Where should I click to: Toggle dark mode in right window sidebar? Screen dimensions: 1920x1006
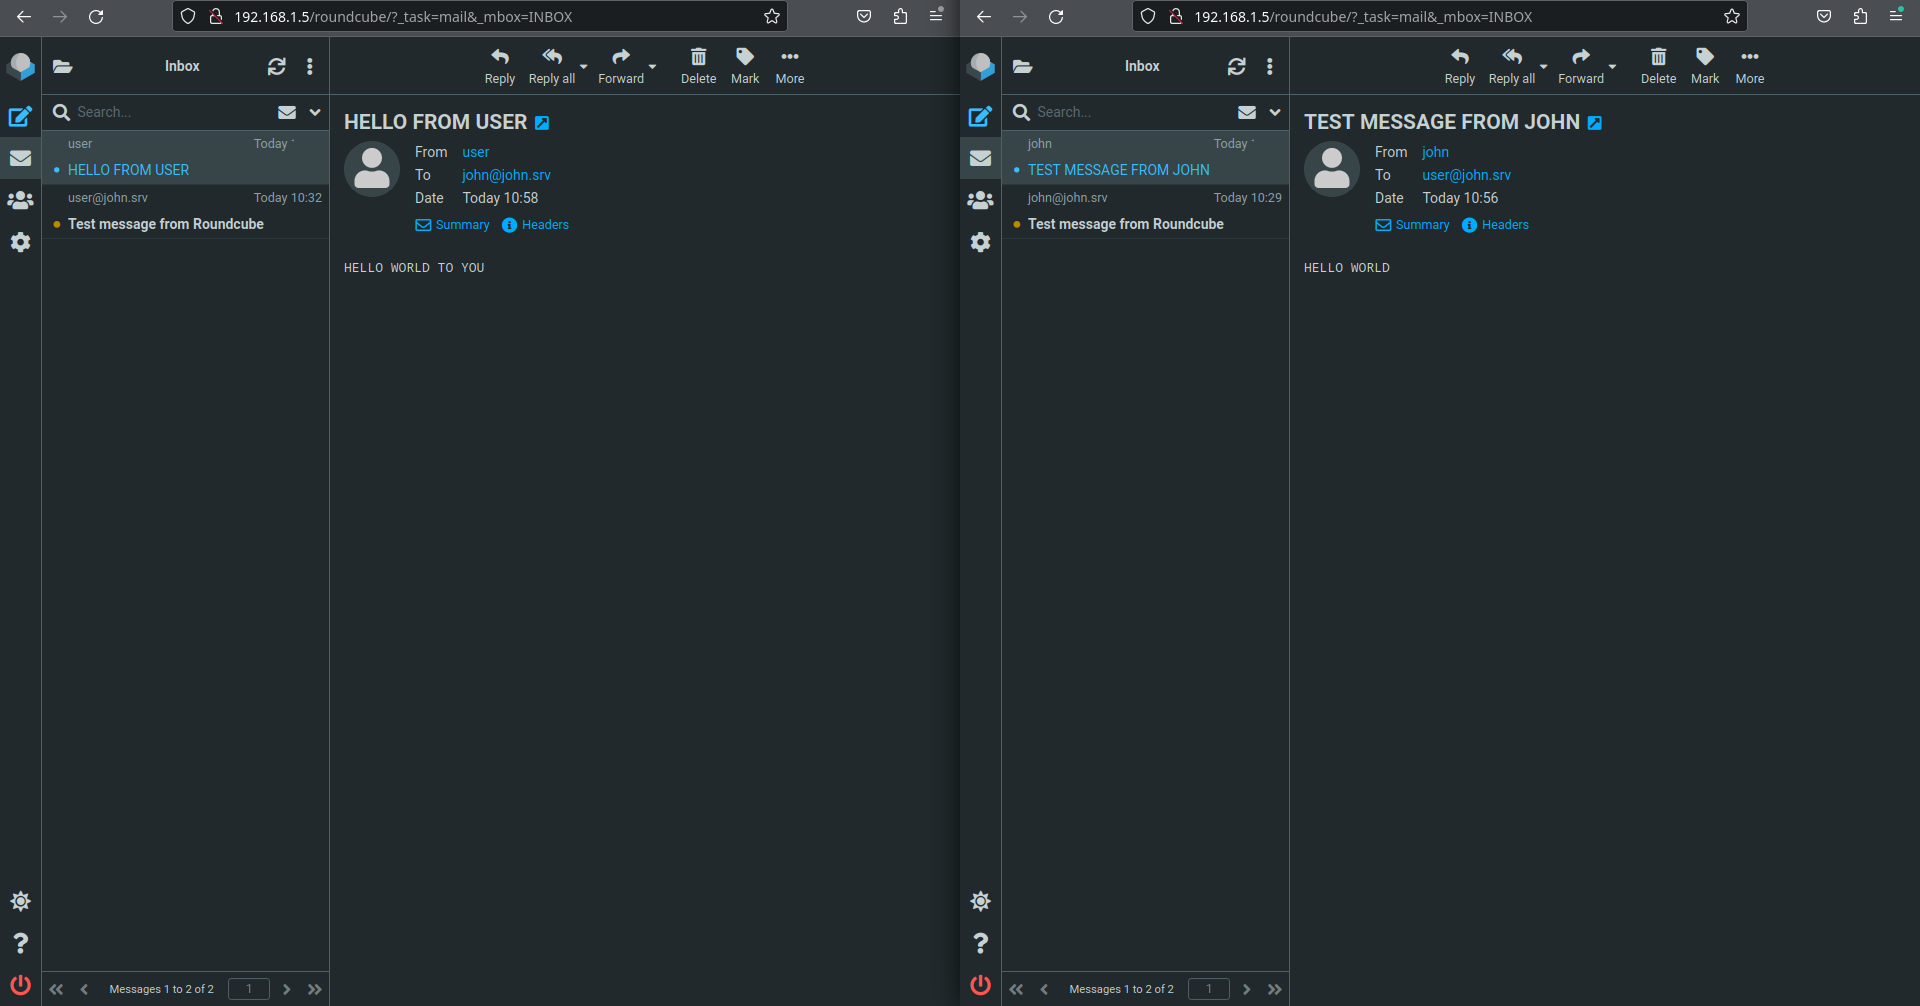point(980,901)
